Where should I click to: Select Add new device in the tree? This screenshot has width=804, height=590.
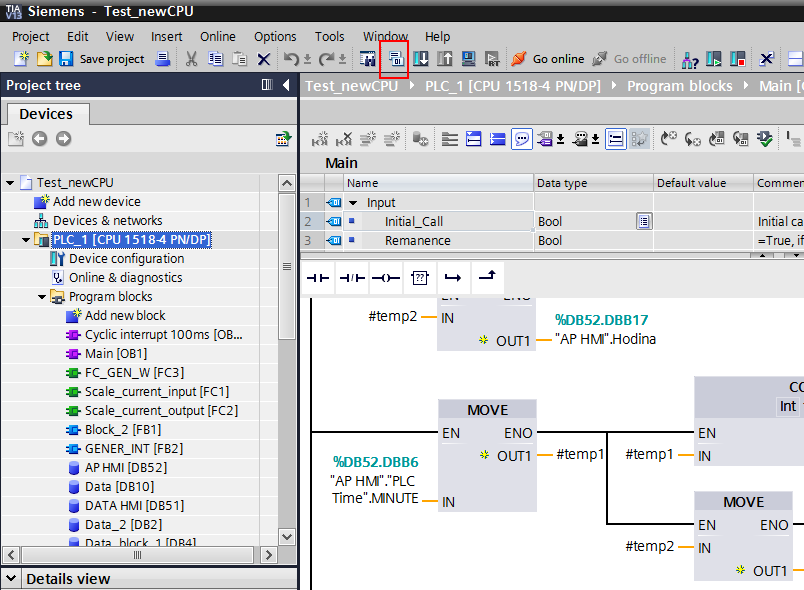pyautogui.click(x=97, y=201)
